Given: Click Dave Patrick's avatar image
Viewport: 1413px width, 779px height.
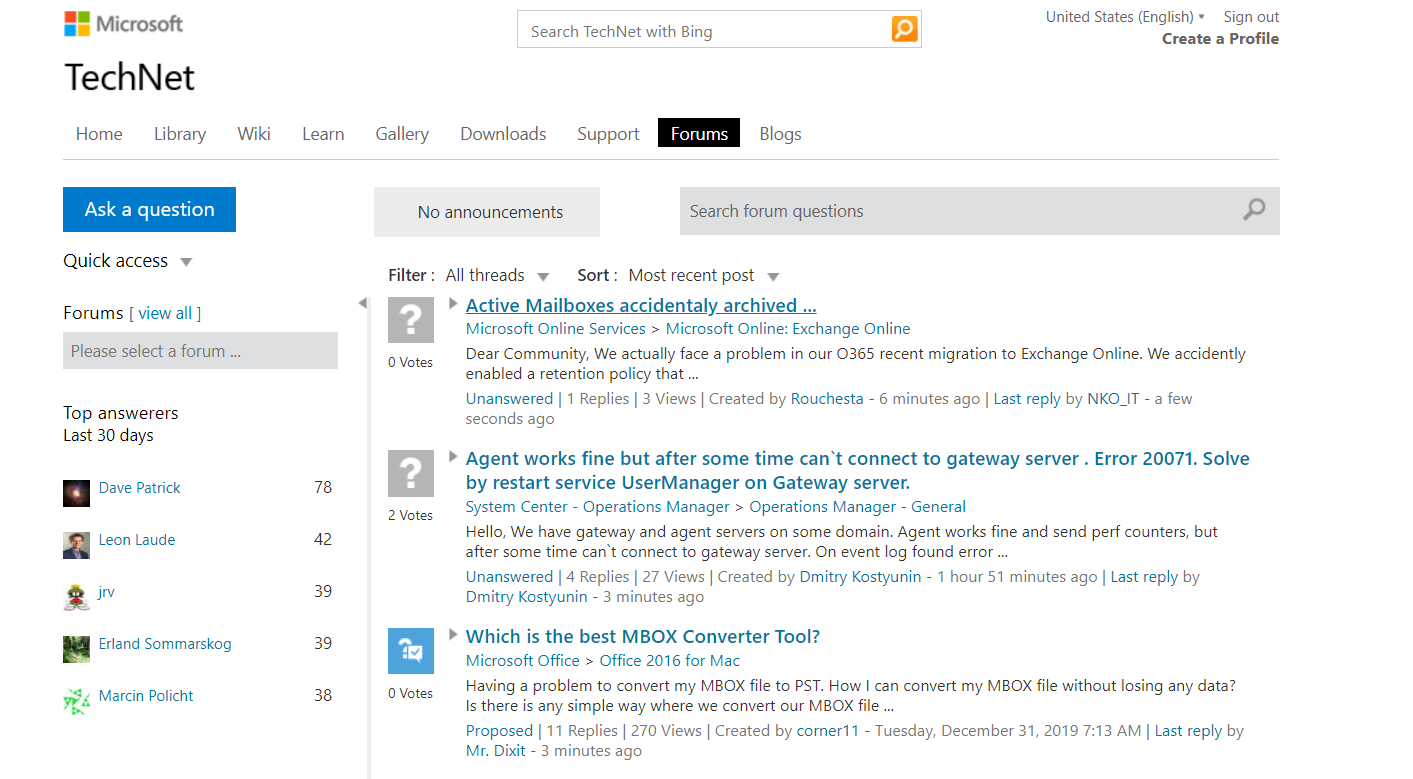Looking at the screenshot, I should pos(76,493).
